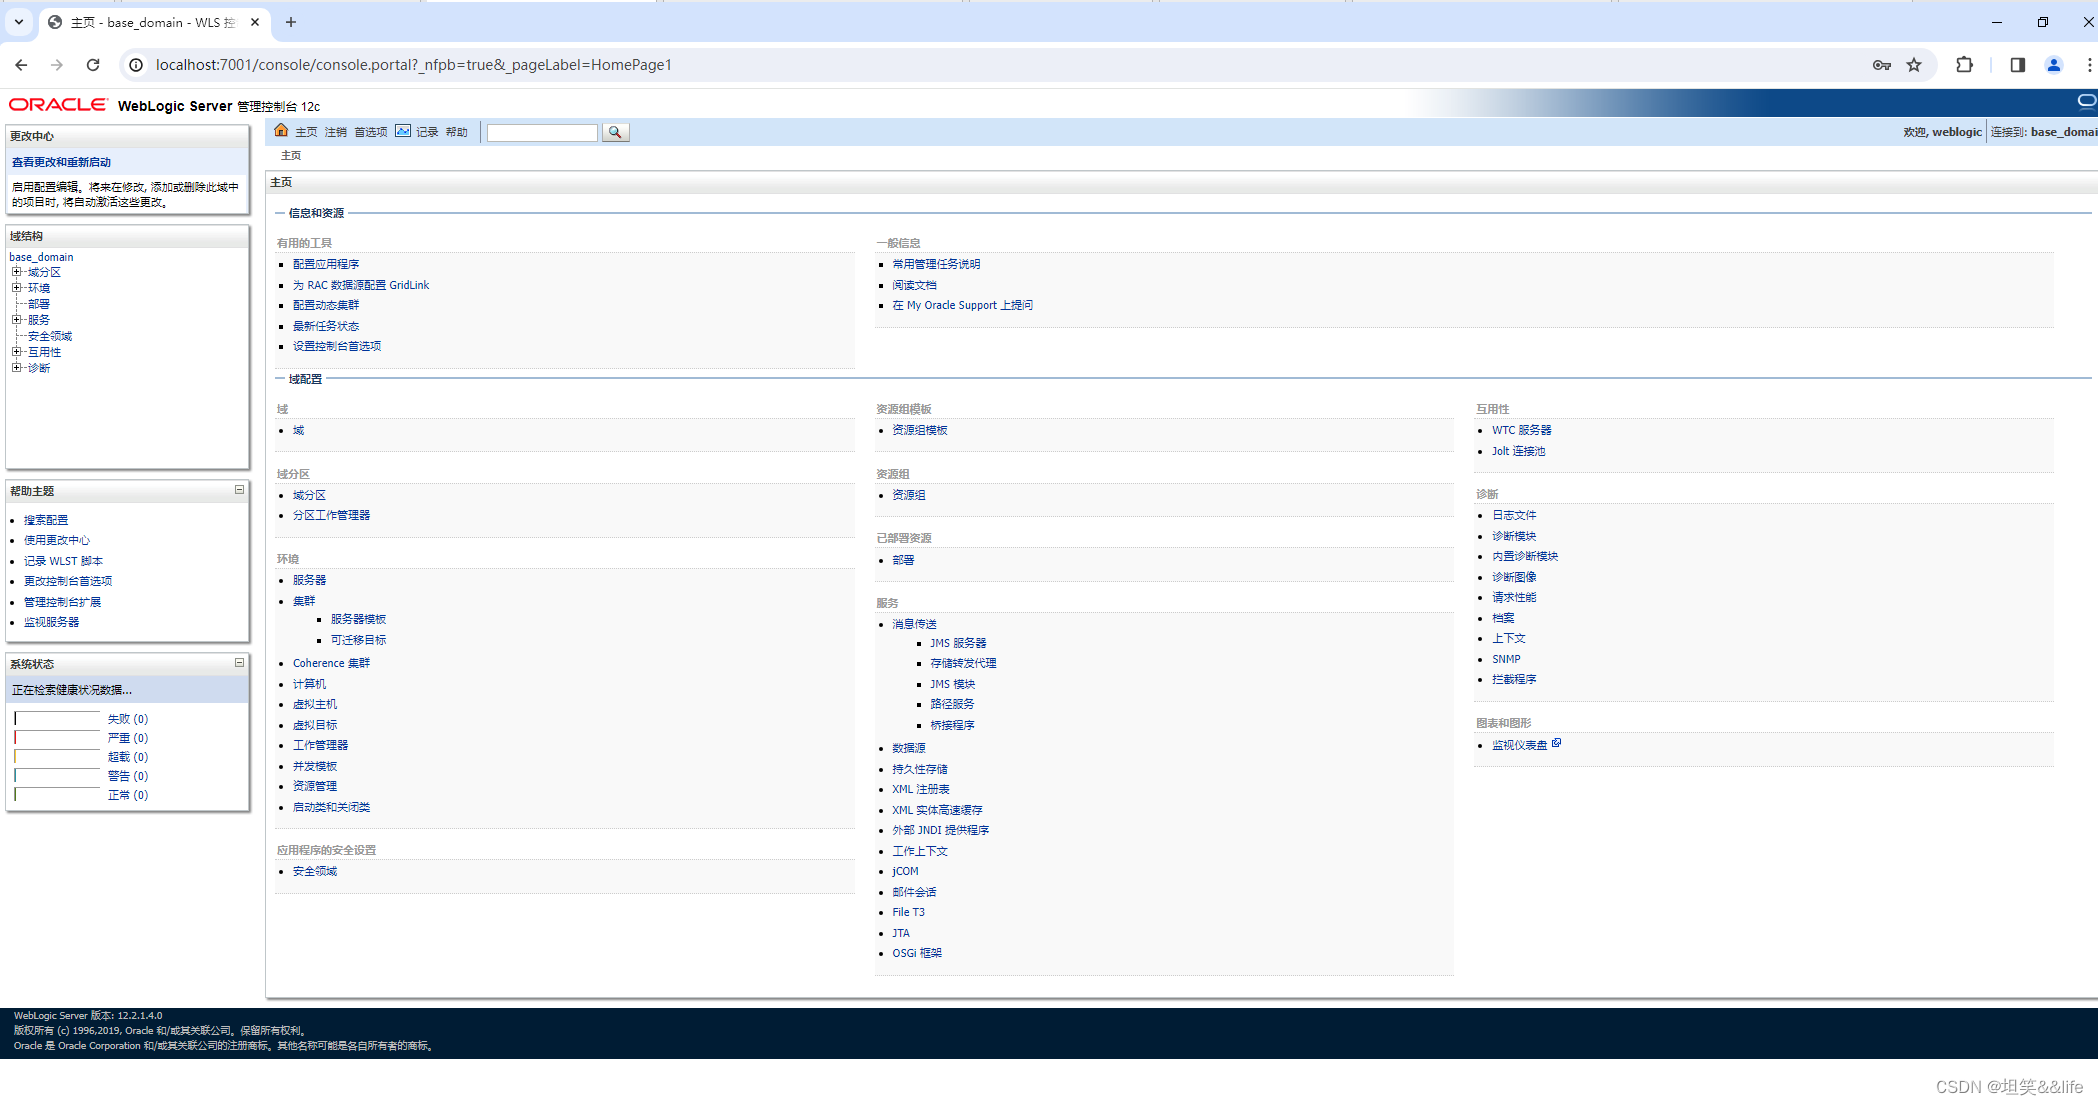Open the 帮助 menu
This screenshot has height=1105, width=2098.
click(x=456, y=132)
